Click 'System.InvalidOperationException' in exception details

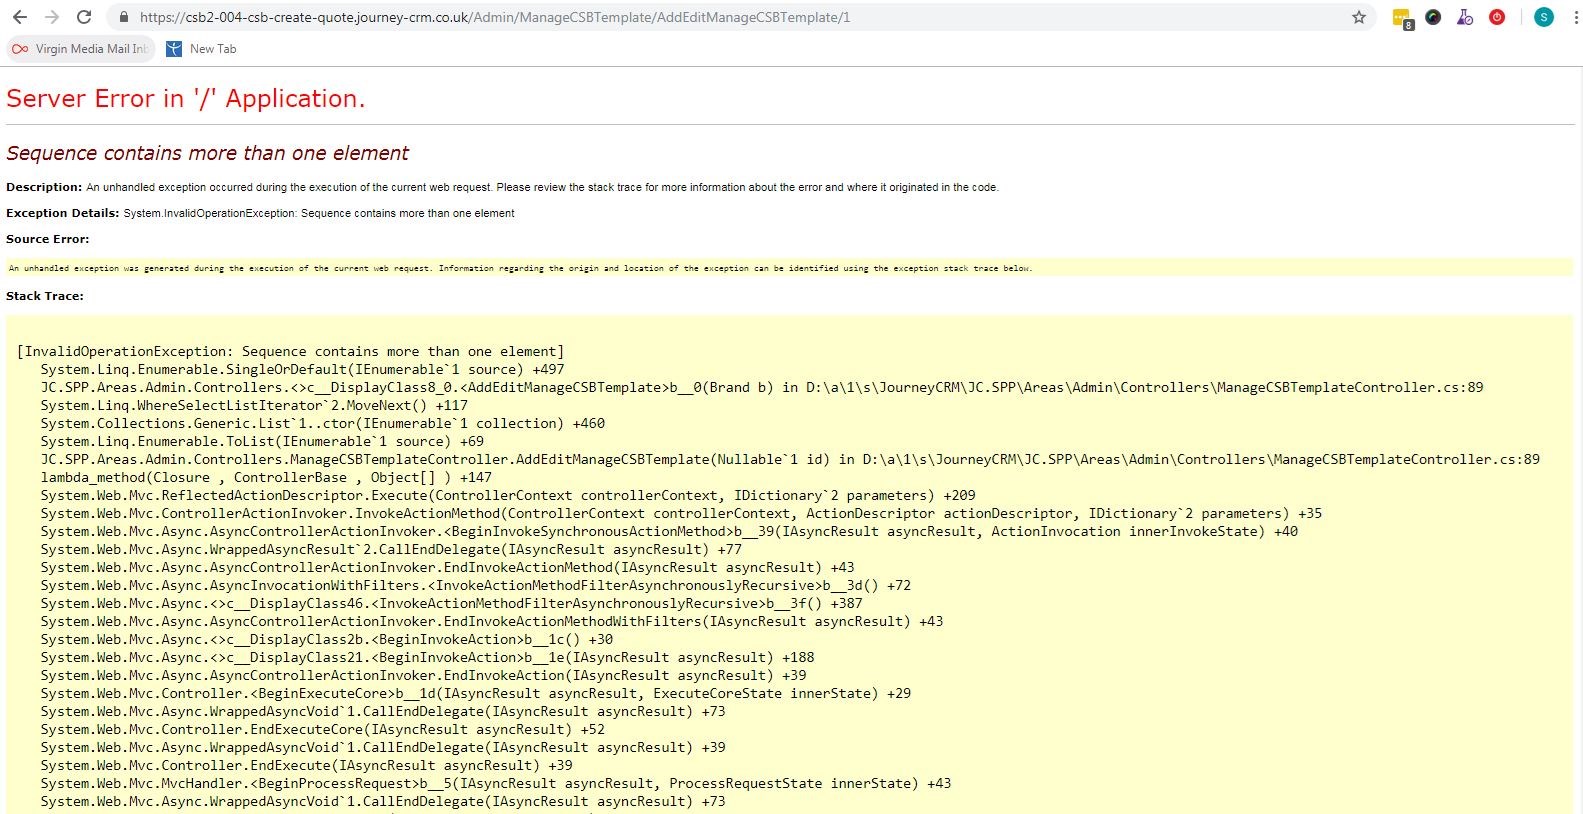tap(209, 213)
